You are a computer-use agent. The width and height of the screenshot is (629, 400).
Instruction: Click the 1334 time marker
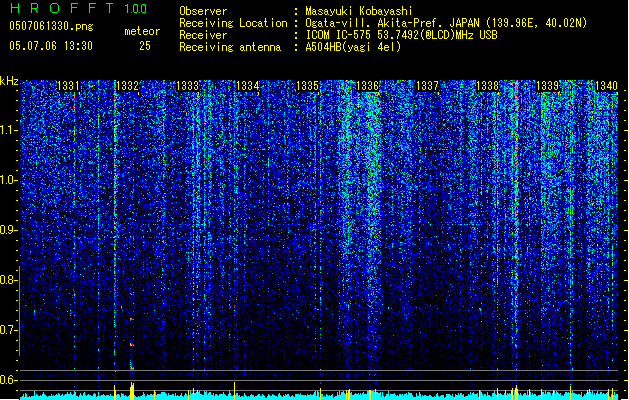tap(248, 86)
